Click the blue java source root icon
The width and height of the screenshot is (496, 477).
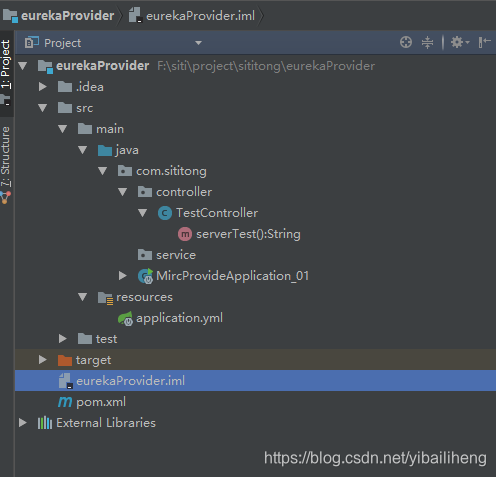tap(105, 150)
